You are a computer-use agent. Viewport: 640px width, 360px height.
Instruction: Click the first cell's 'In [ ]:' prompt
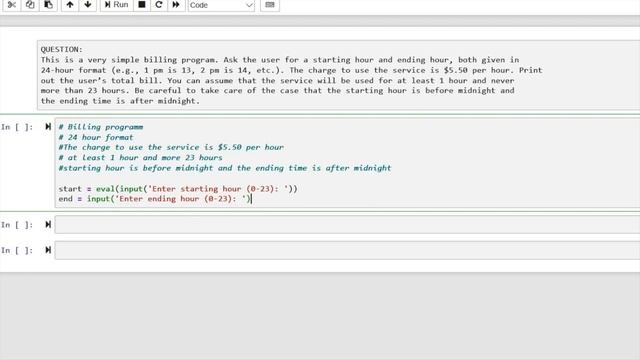click(x=17, y=127)
